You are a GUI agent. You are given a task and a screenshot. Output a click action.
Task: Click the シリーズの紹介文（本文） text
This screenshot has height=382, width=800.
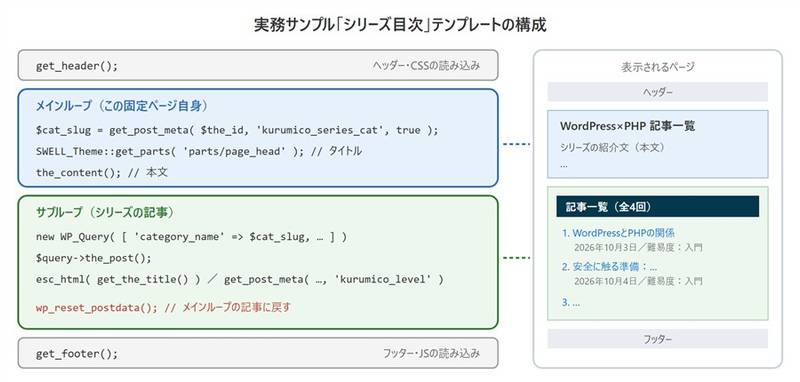click(612, 147)
